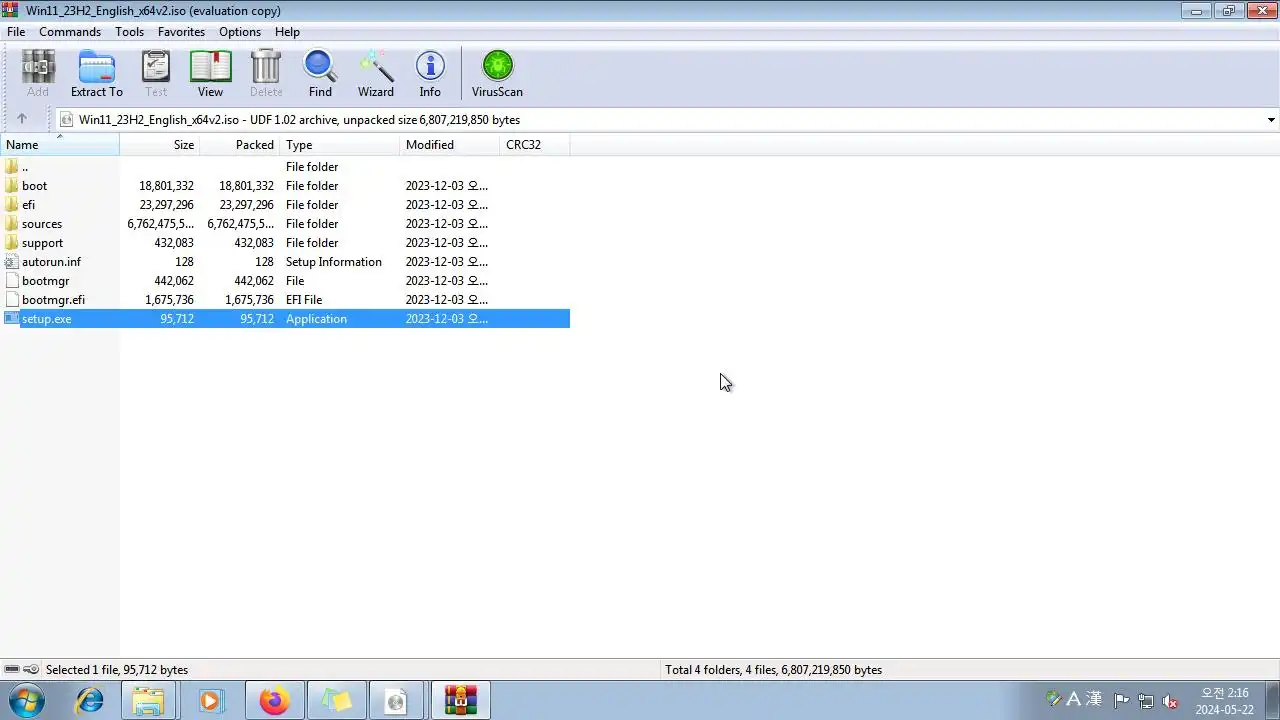Open Internet Explorer from taskbar
The width and height of the screenshot is (1280, 720).
89,701
